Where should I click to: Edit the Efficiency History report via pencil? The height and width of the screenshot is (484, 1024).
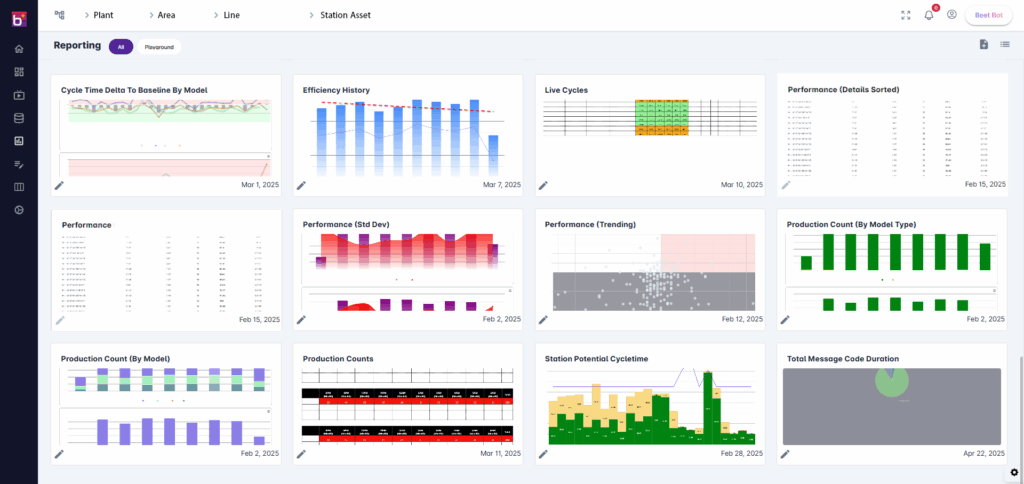[x=302, y=185]
